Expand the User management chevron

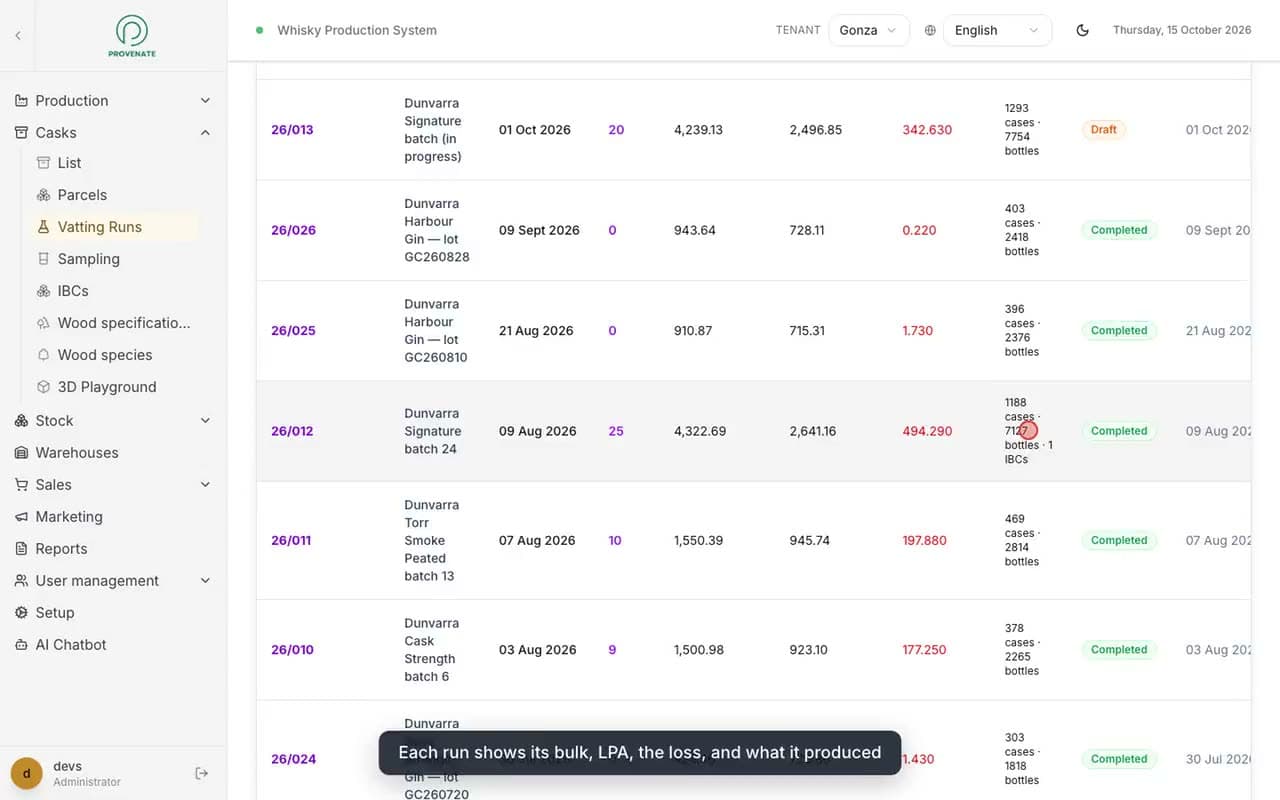click(x=205, y=581)
